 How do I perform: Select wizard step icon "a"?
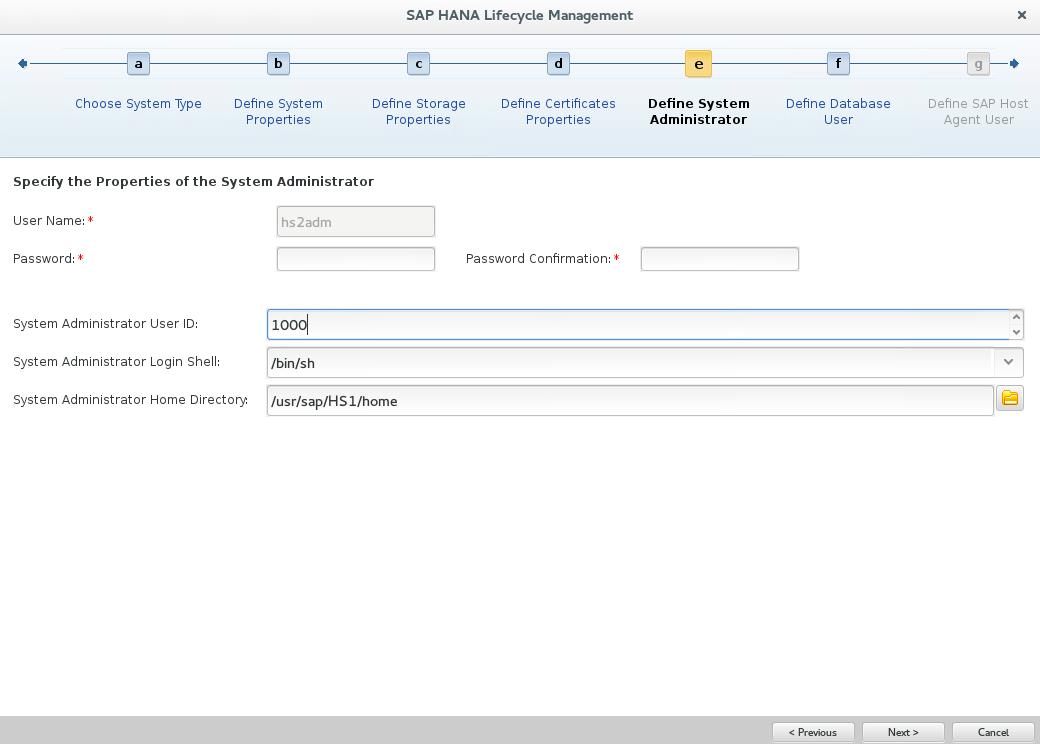pyautogui.click(x=138, y=63)
